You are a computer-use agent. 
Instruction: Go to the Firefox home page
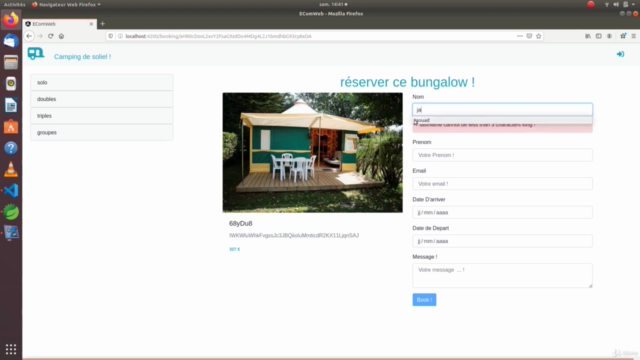coord(61,36)
